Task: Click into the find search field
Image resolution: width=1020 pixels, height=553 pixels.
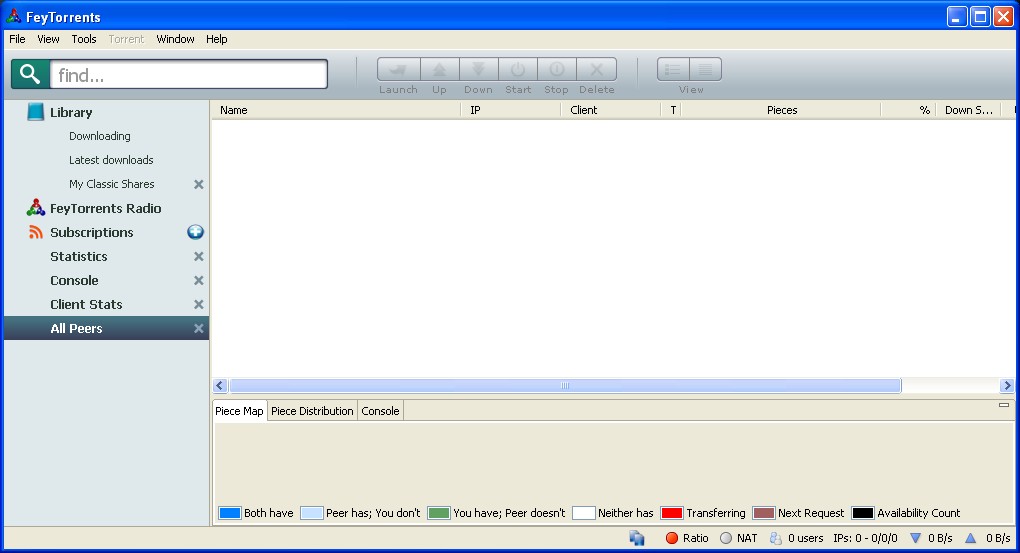Action: pyautogui.click(x=189, y=74)
